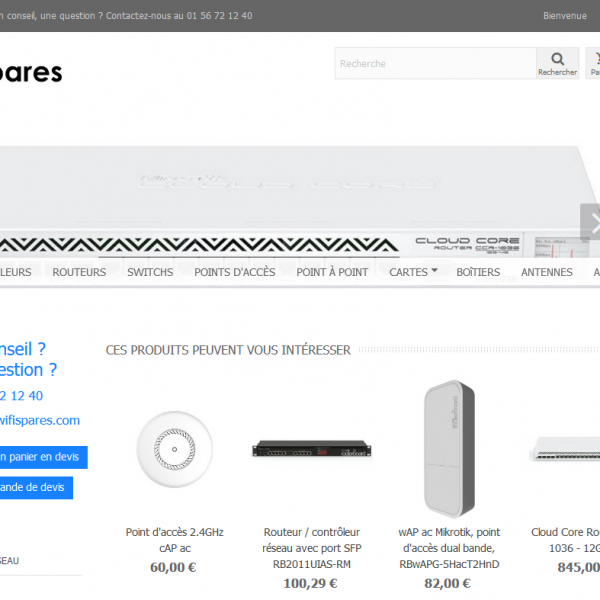Image resolution: width=600 pixels, height=600 pixels.
Task: Open wAP ac Mikrotik RBwAPG-5HacT2HnD link
Action: (449, 548)
